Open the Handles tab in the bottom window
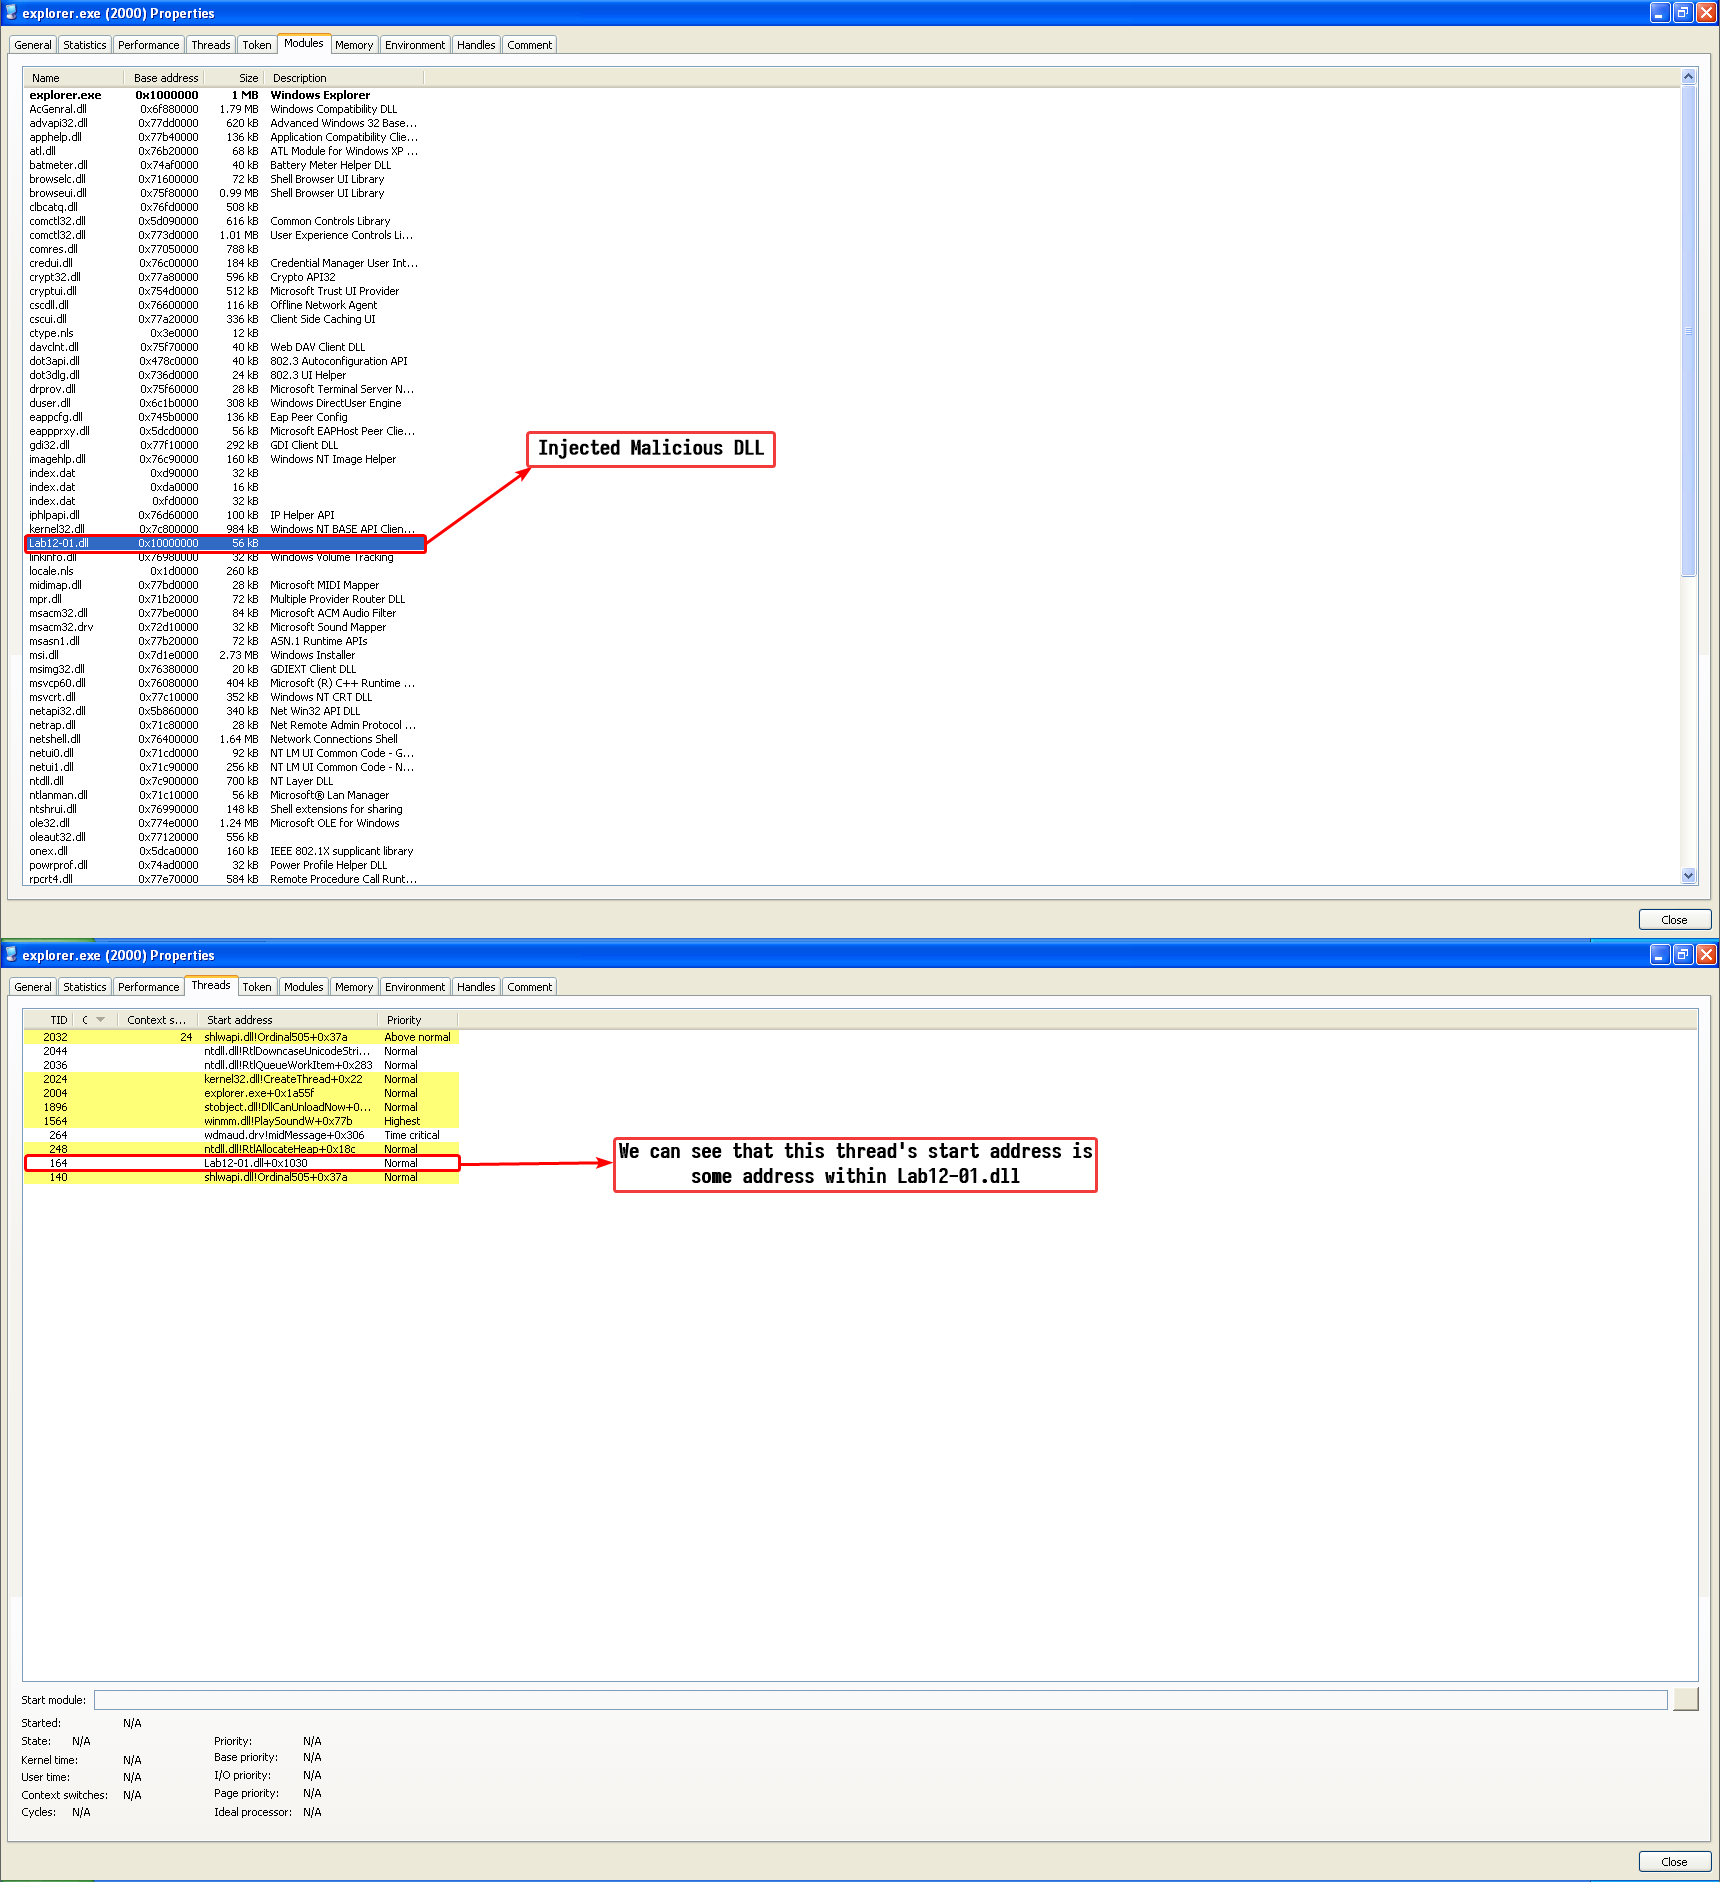The image size is (1720, 1882). tap(476, 987)
